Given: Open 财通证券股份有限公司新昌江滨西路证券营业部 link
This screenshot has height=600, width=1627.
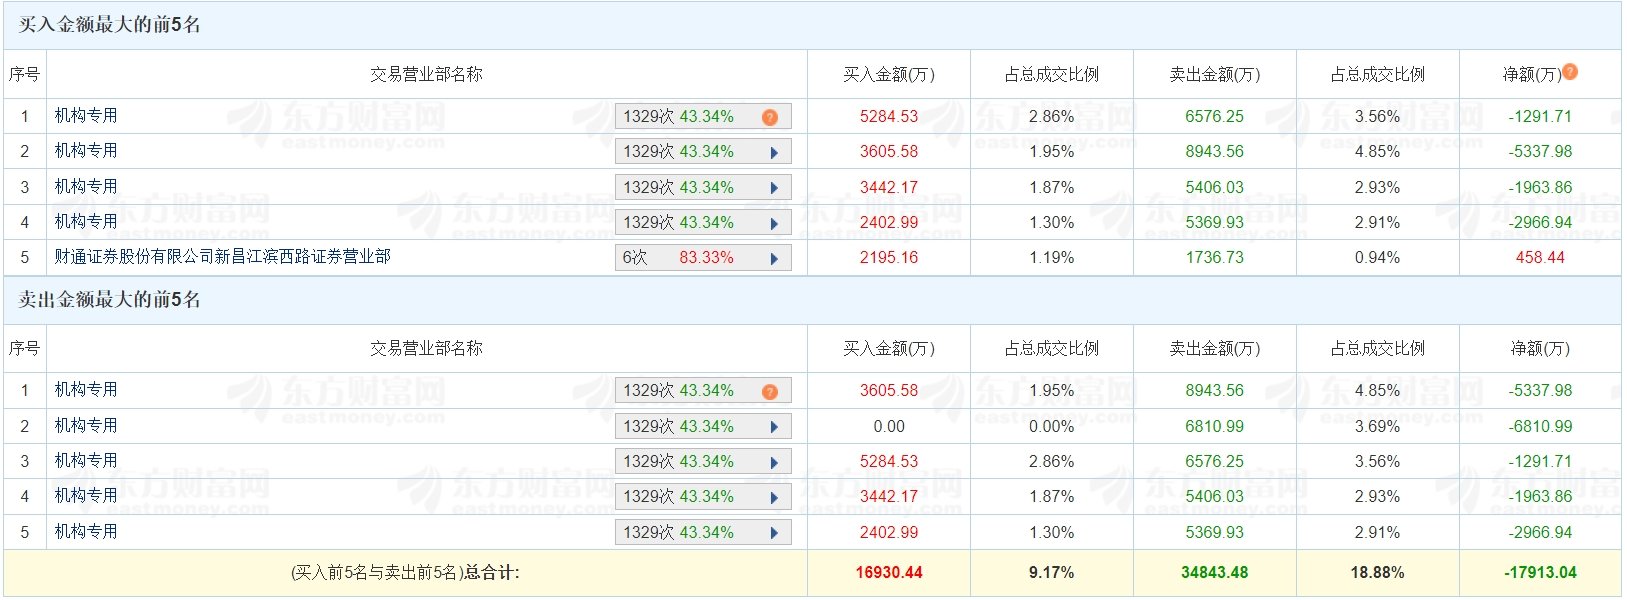Looking at the screenshot, I should pos(222,257).
